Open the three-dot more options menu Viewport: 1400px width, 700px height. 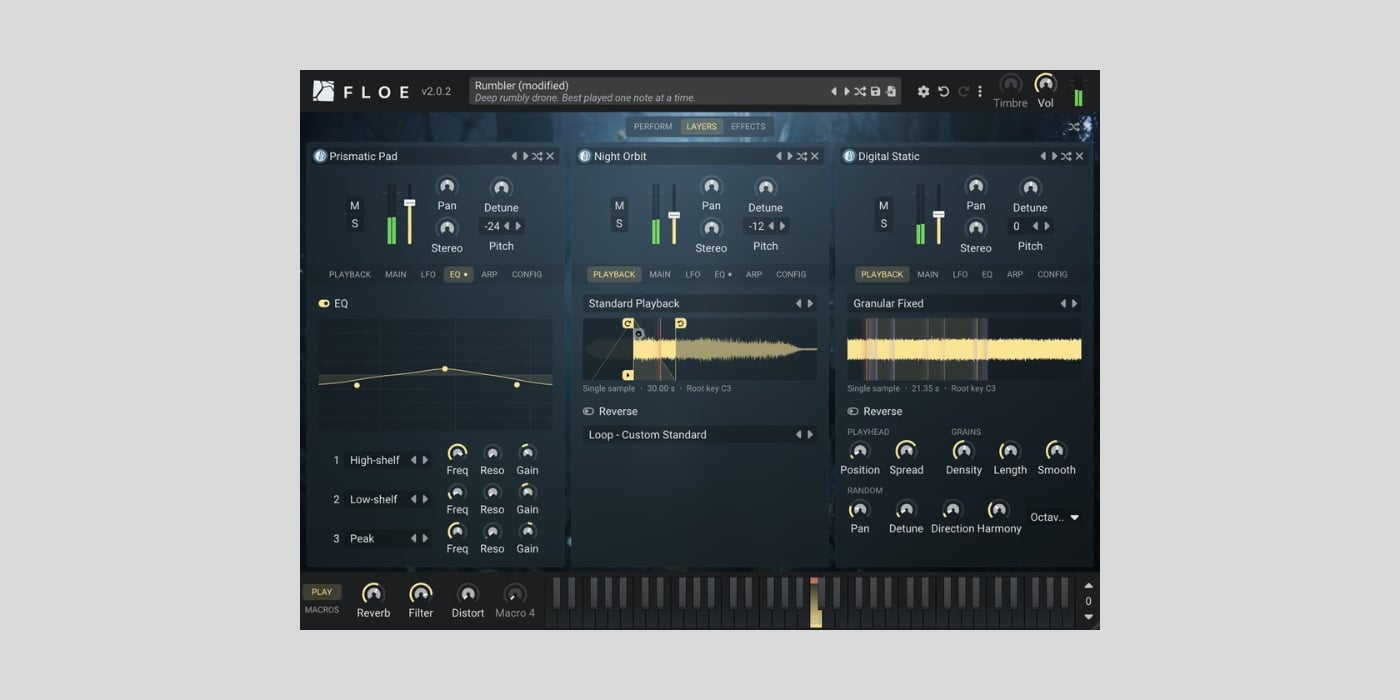[x=980, y=91]
